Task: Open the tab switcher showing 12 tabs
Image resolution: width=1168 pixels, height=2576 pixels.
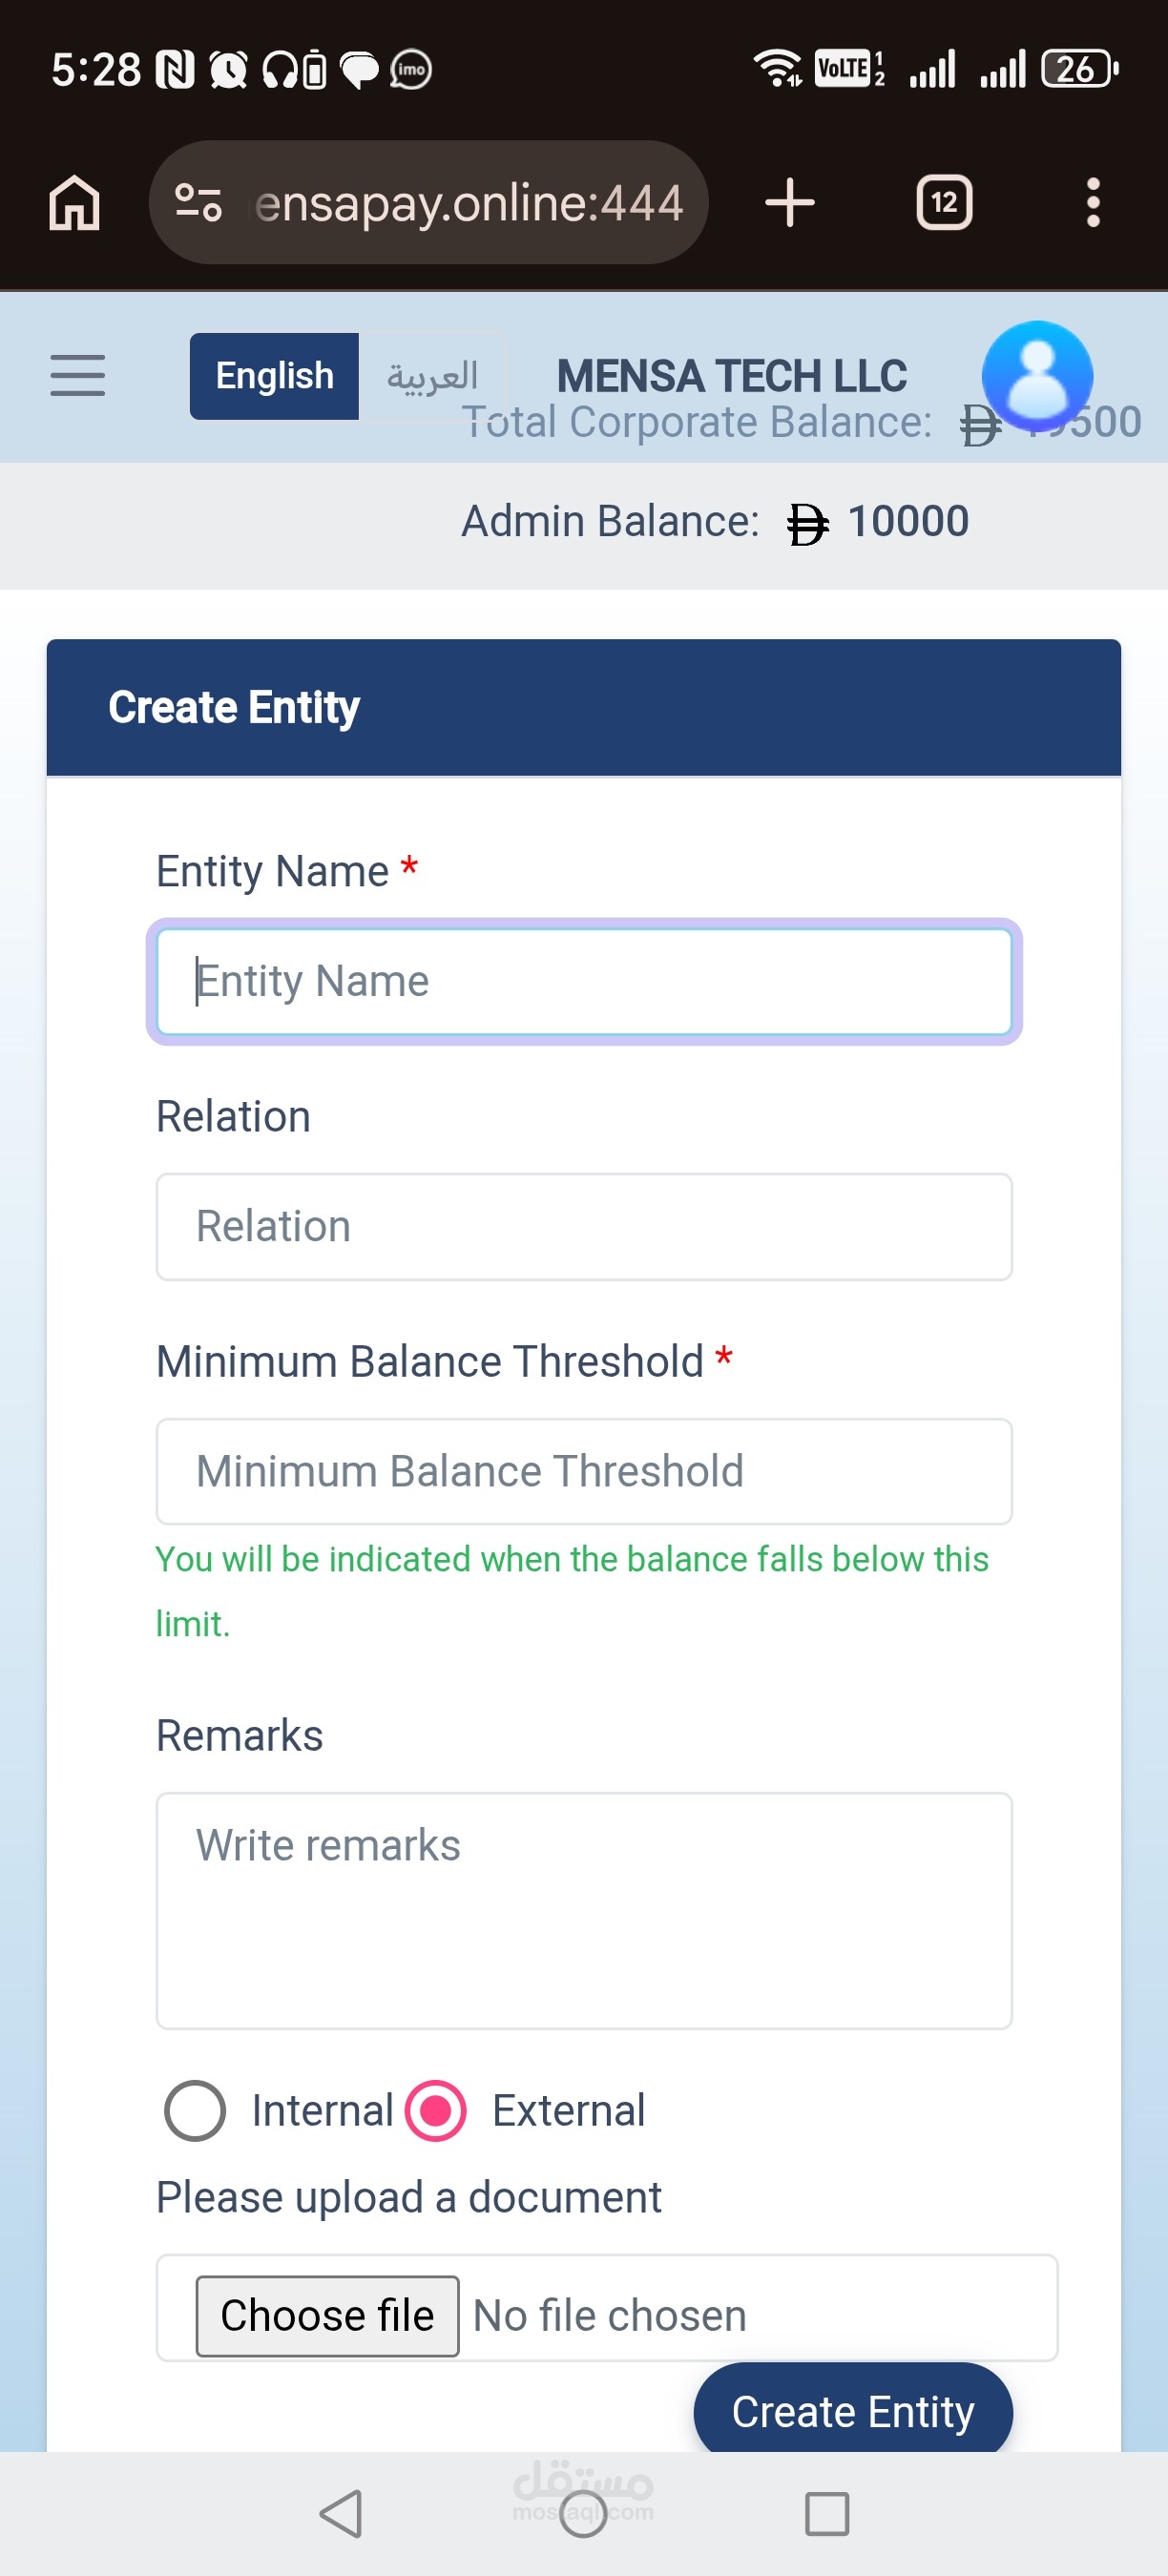Action: pos(944,203)
